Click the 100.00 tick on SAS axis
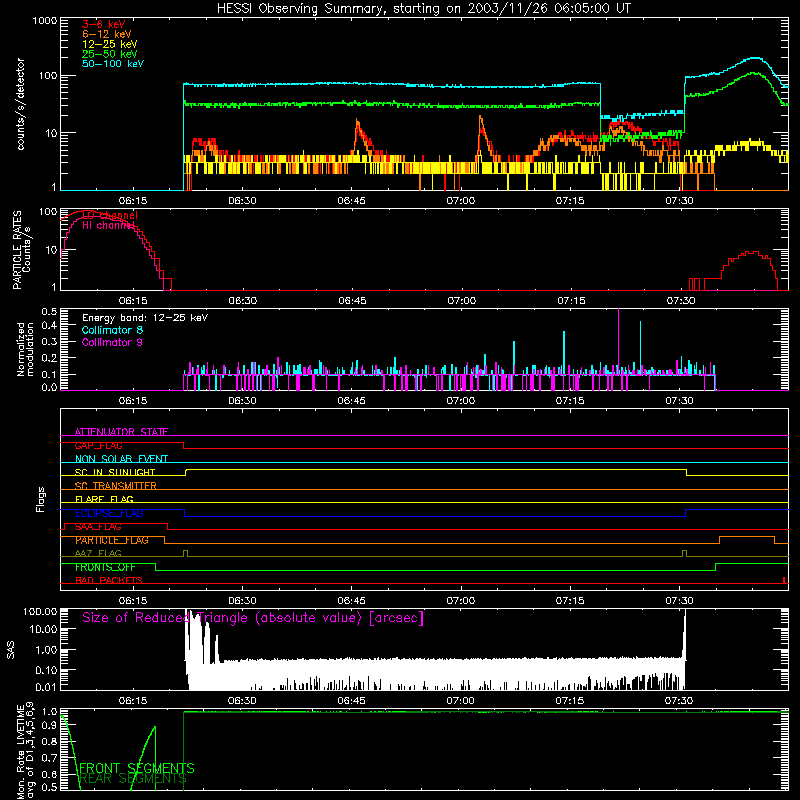 point(40,612)
